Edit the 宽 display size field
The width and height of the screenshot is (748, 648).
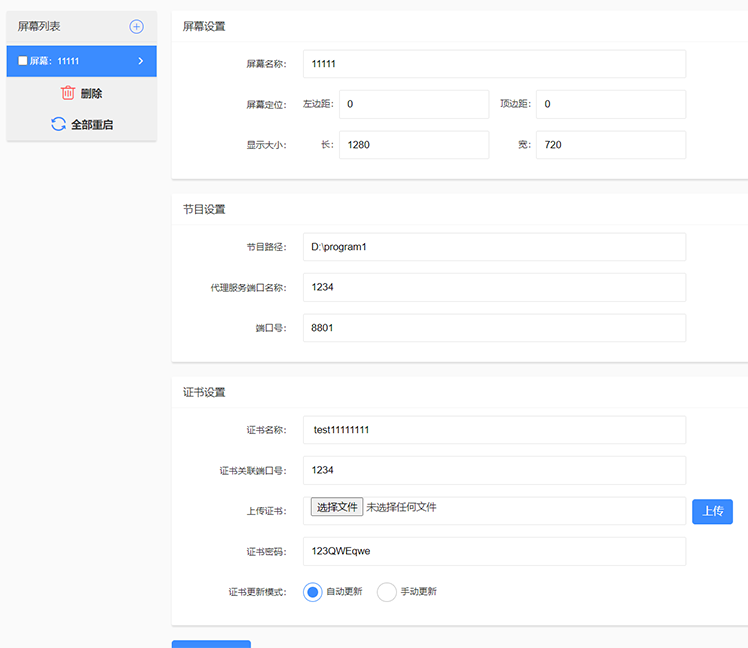point(610,145)
